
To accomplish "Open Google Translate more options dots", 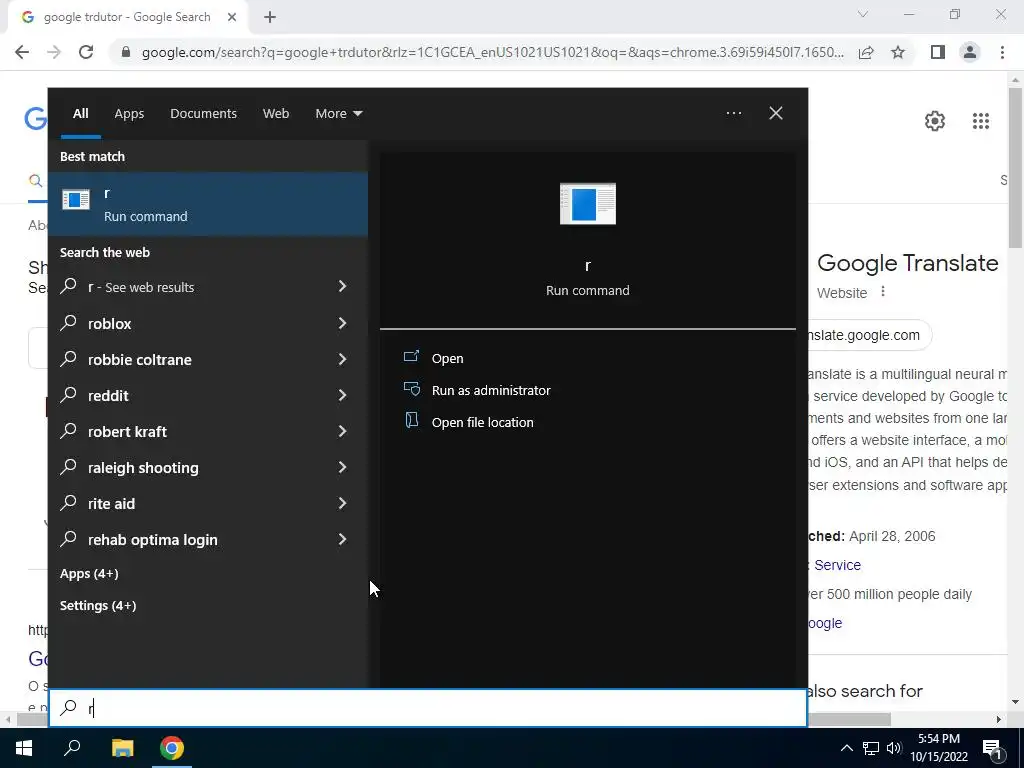I will [883, 291].
